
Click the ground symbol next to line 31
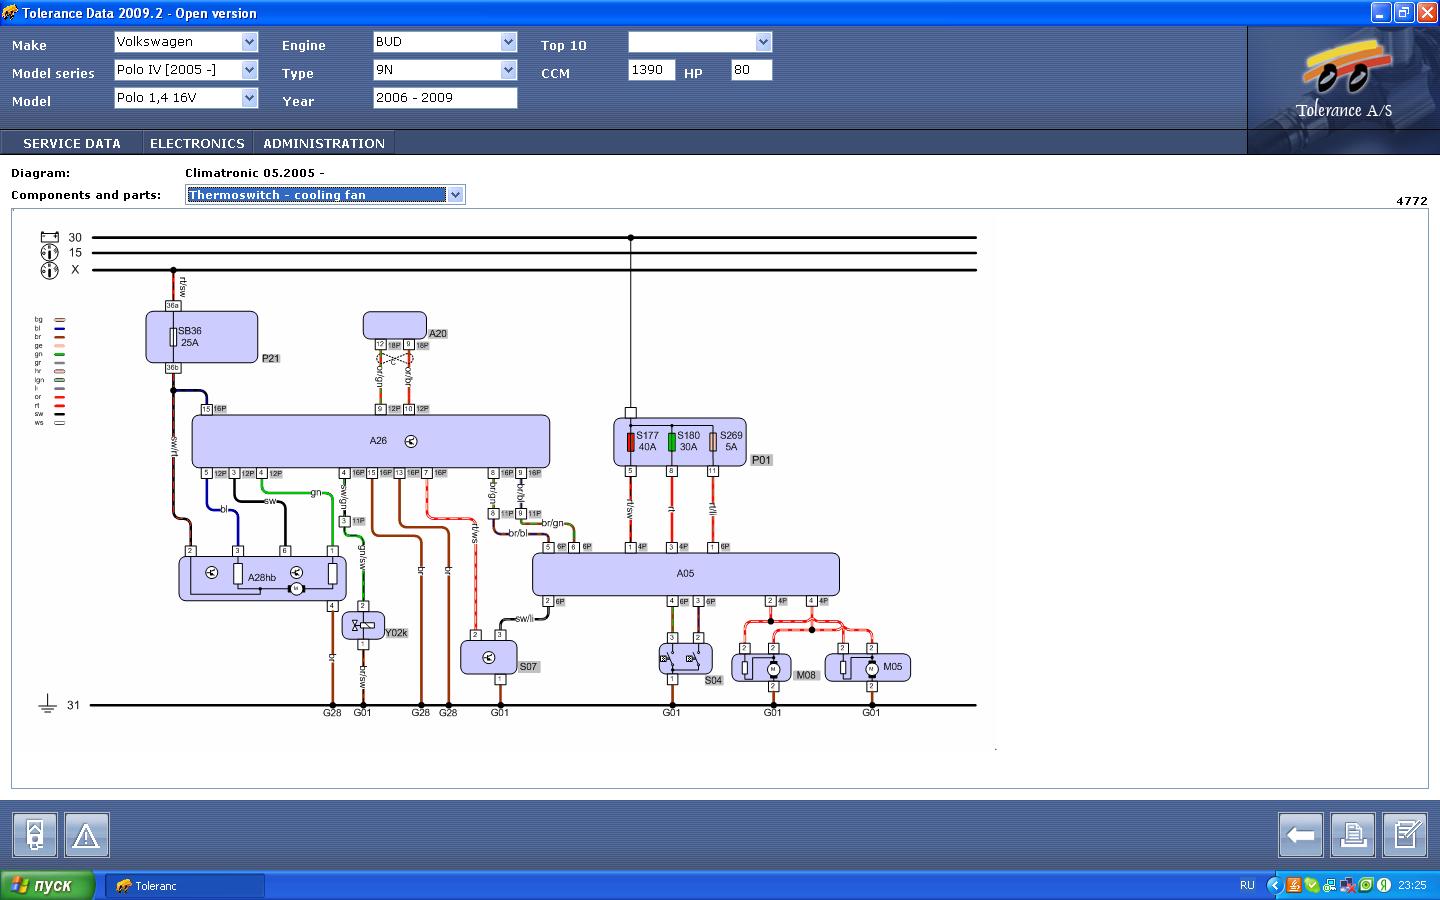pos(47,705)
